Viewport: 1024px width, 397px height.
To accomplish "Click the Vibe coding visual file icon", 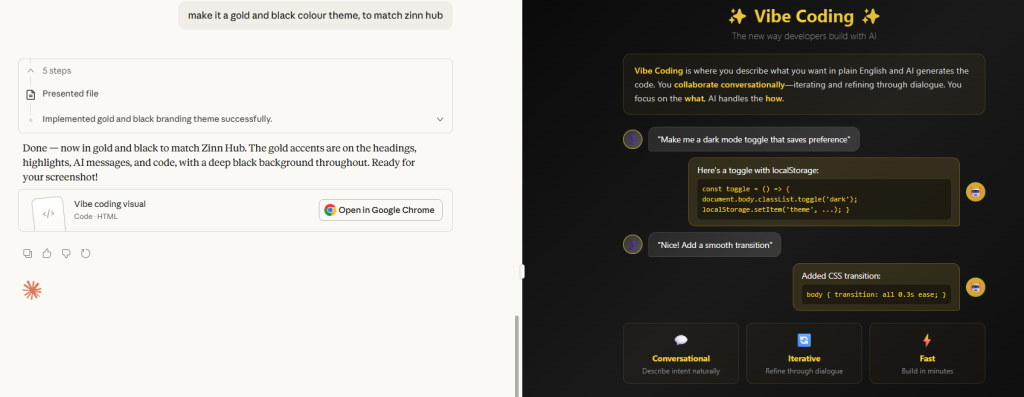I will coord(48,213).
